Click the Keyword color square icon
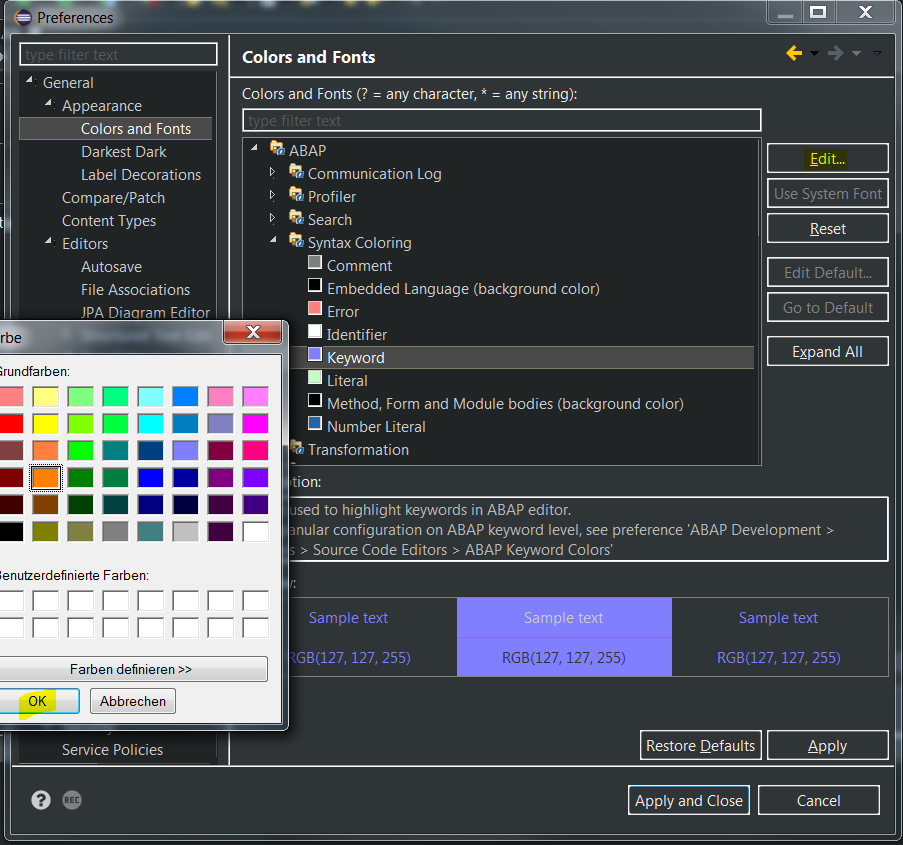 pos(315,355)
